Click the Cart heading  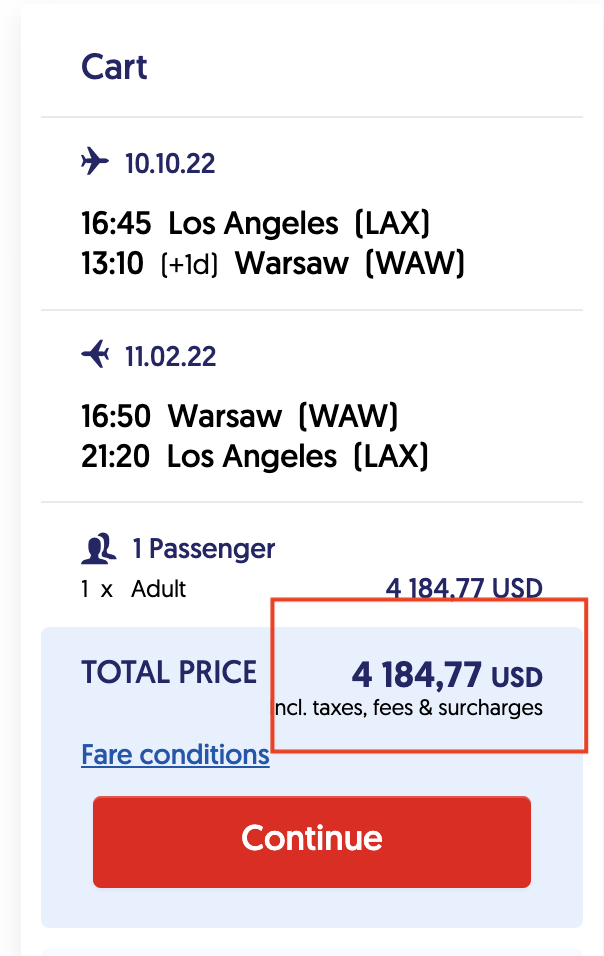tap(114, 68)
